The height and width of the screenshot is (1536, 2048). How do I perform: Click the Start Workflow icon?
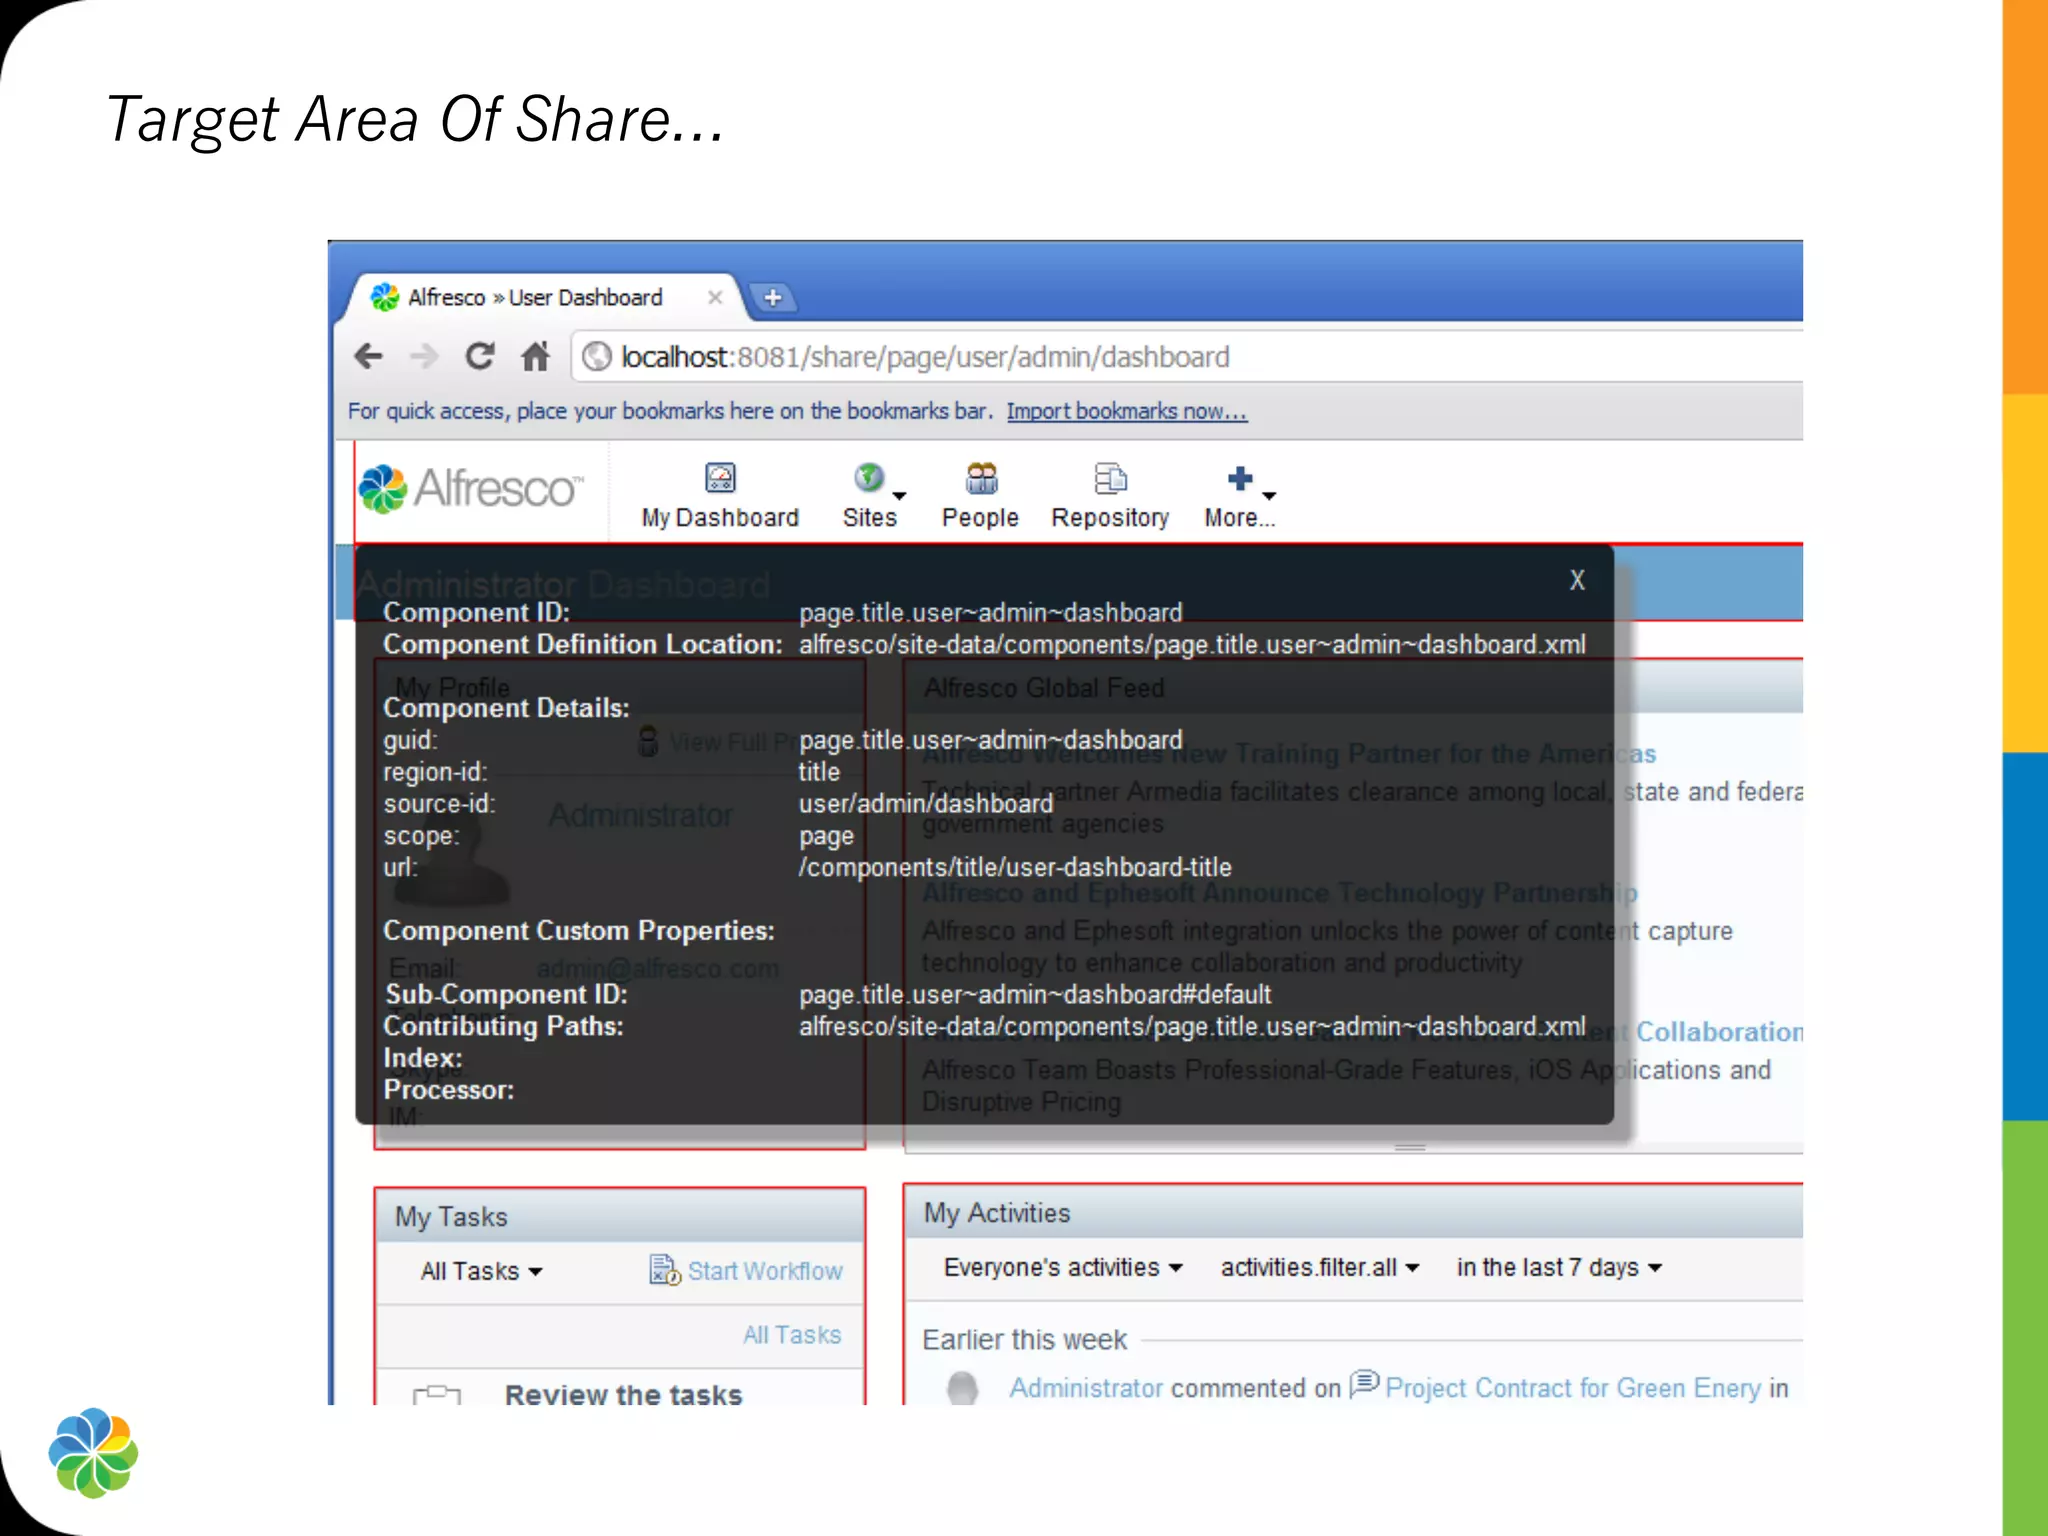(x=665, y=1270)
